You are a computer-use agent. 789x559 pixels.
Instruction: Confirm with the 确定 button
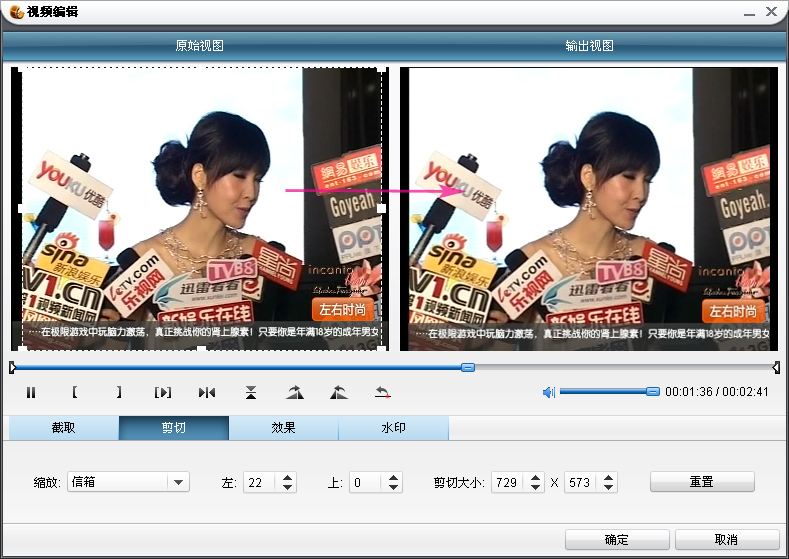[x=617, y=540]
